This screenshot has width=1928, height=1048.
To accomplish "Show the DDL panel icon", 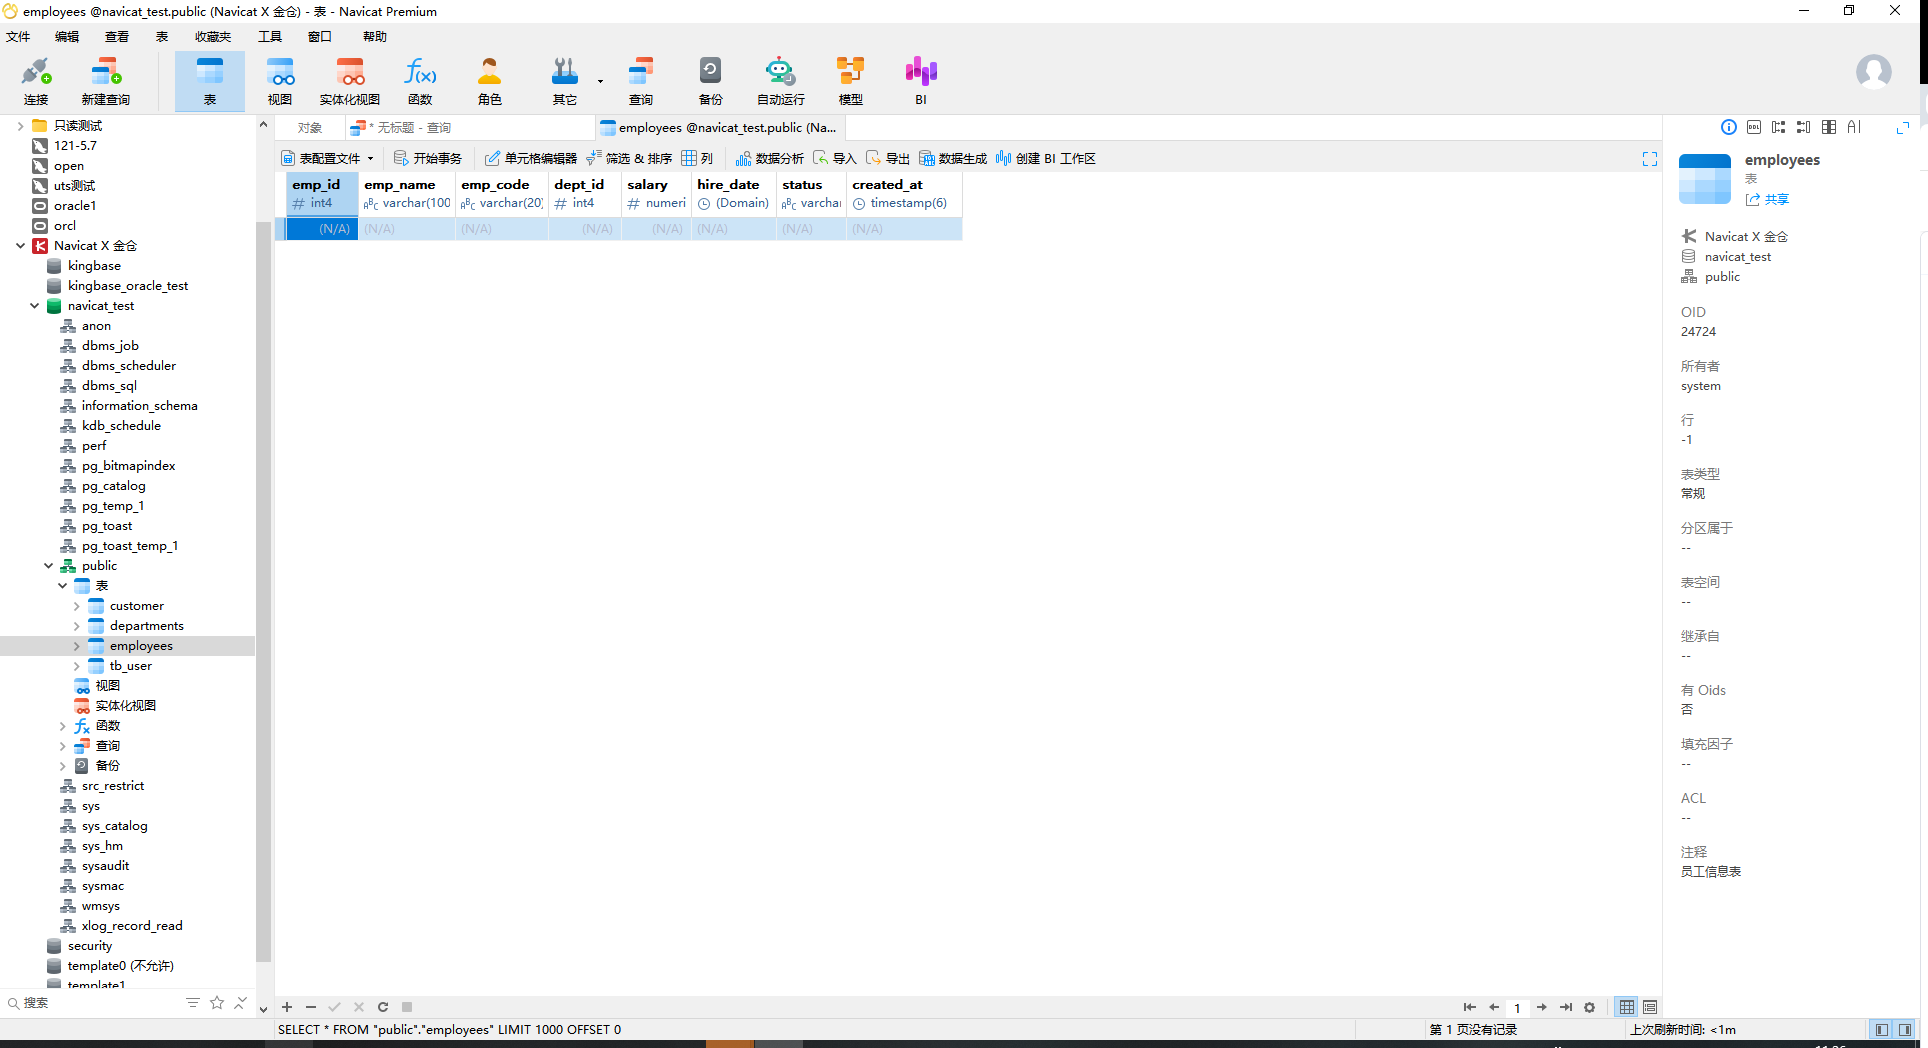I will click(1754, 127).
